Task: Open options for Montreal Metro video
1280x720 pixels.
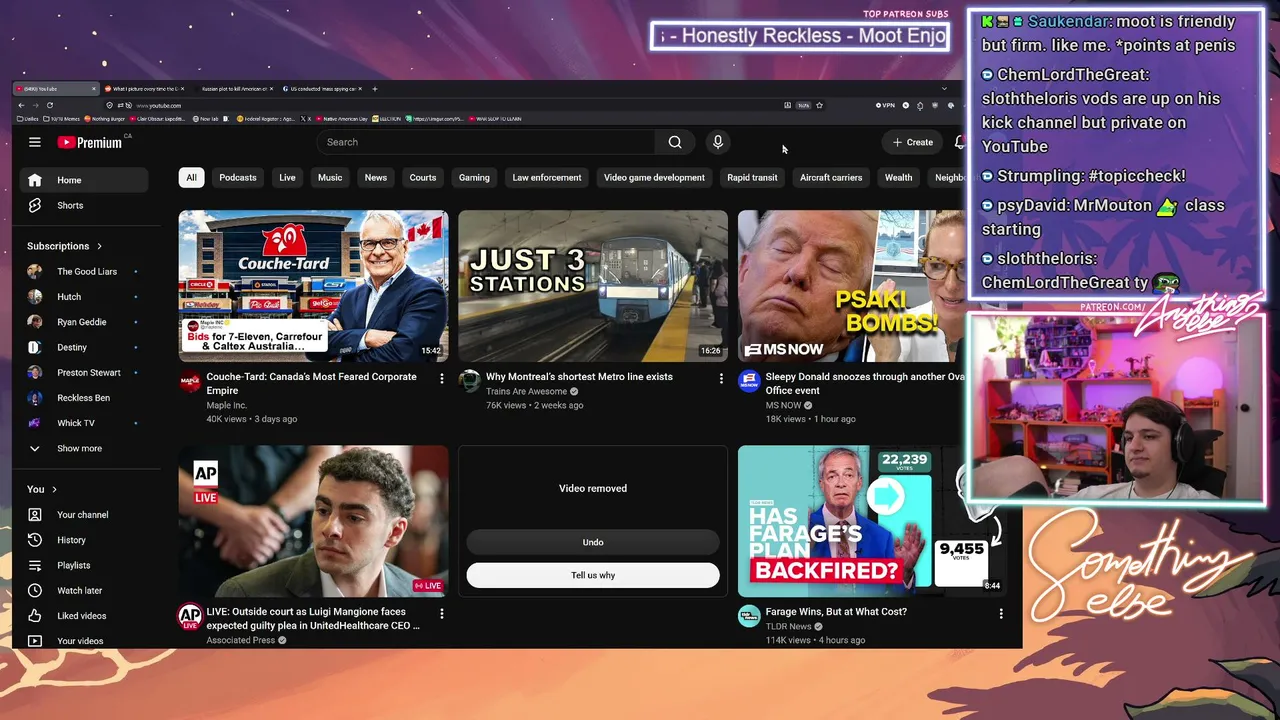Action: click(x=721, y=378)
